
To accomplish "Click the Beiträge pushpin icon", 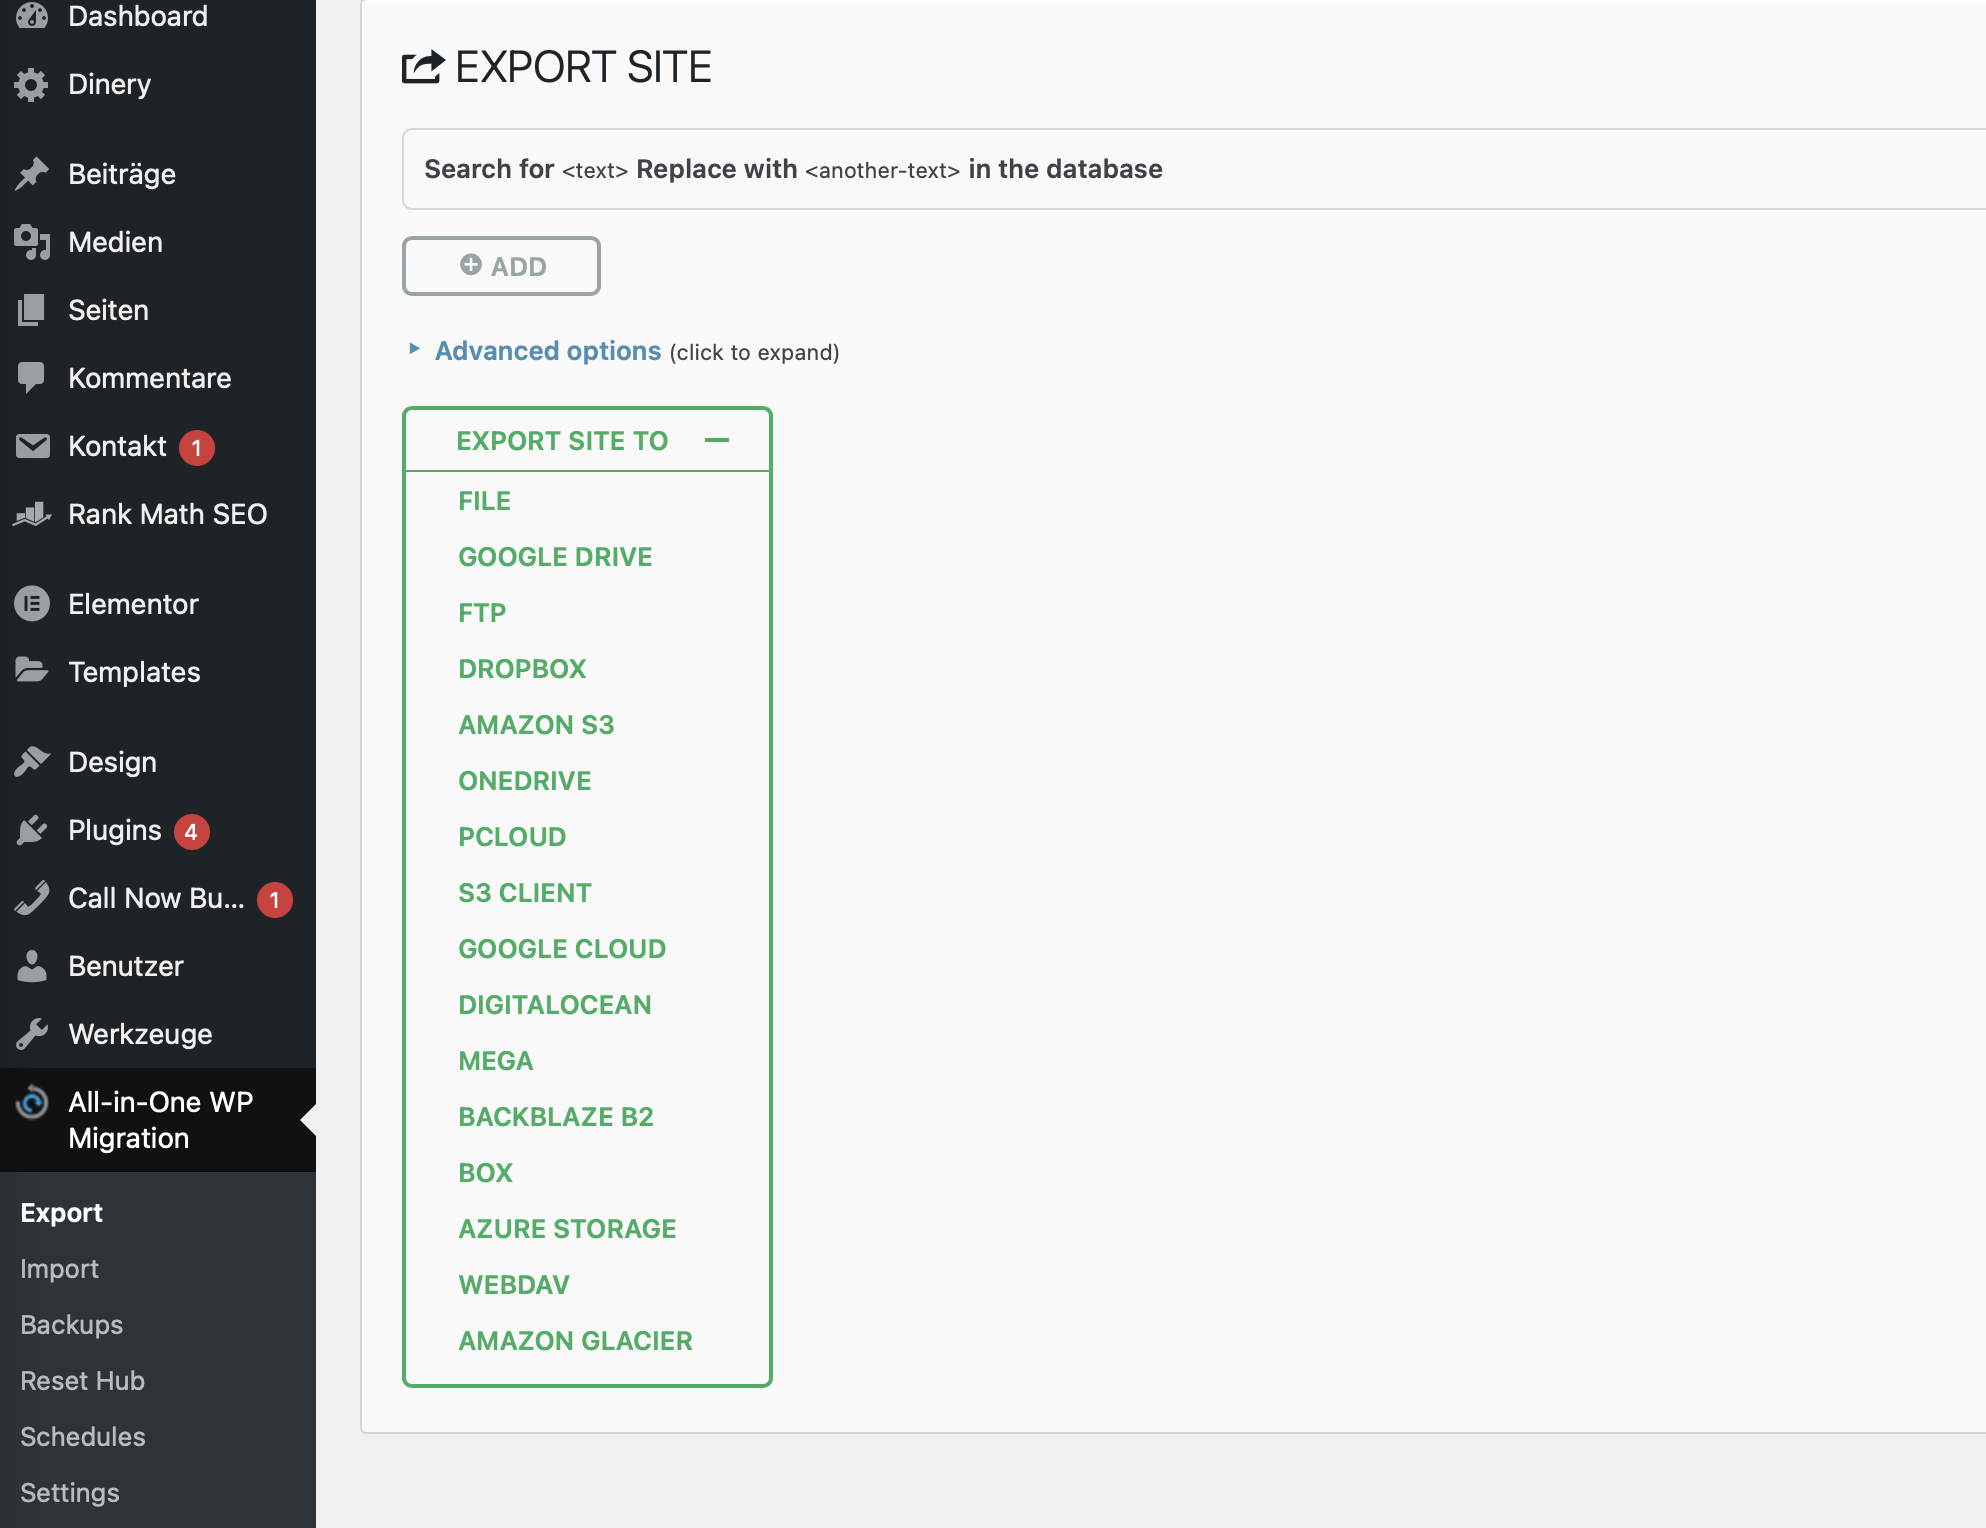I will coord(32,174).
